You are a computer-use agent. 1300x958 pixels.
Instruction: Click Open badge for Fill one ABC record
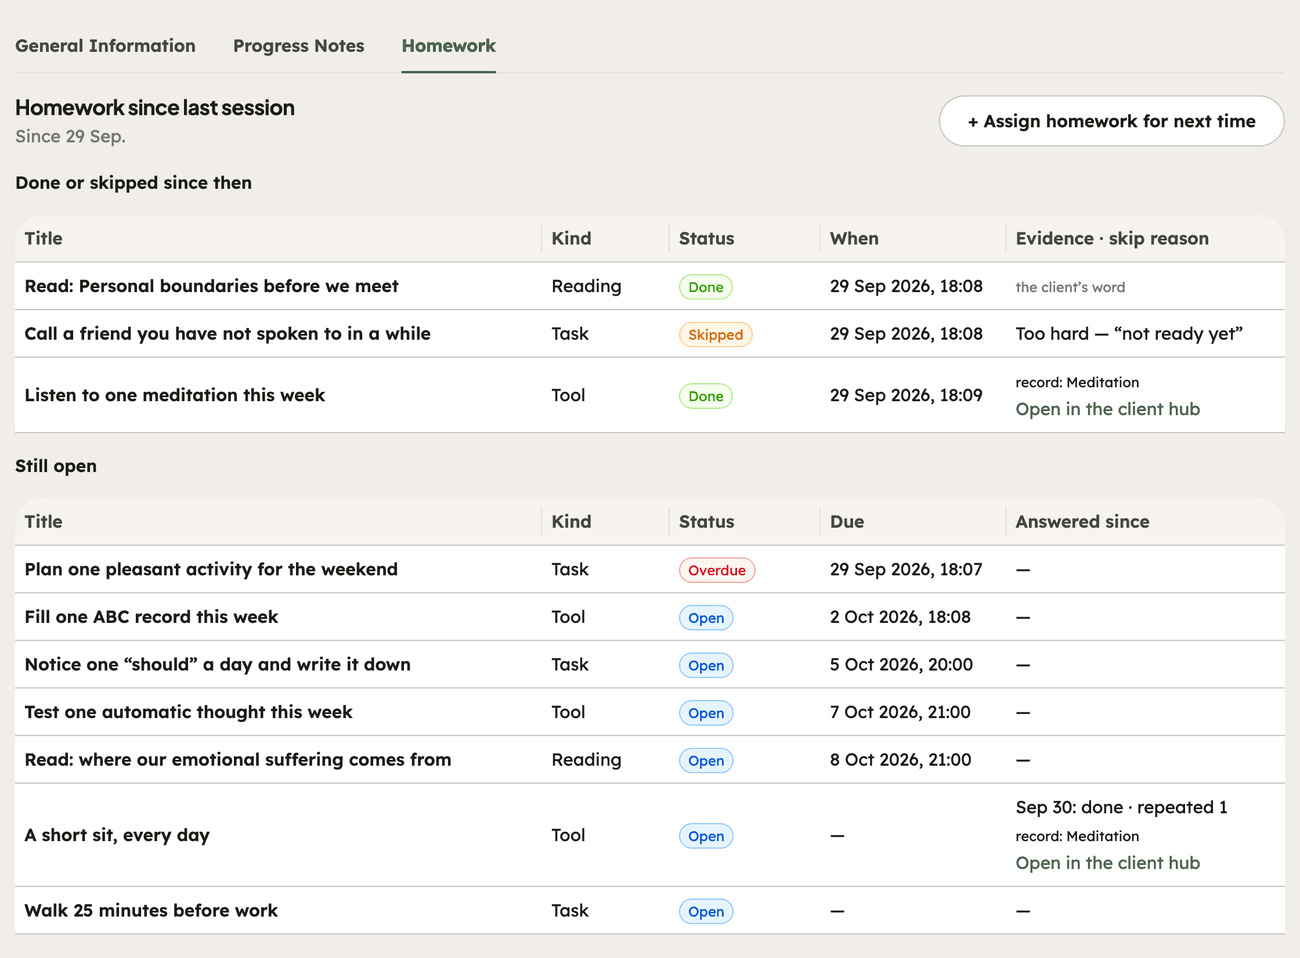tap(706, 618)
